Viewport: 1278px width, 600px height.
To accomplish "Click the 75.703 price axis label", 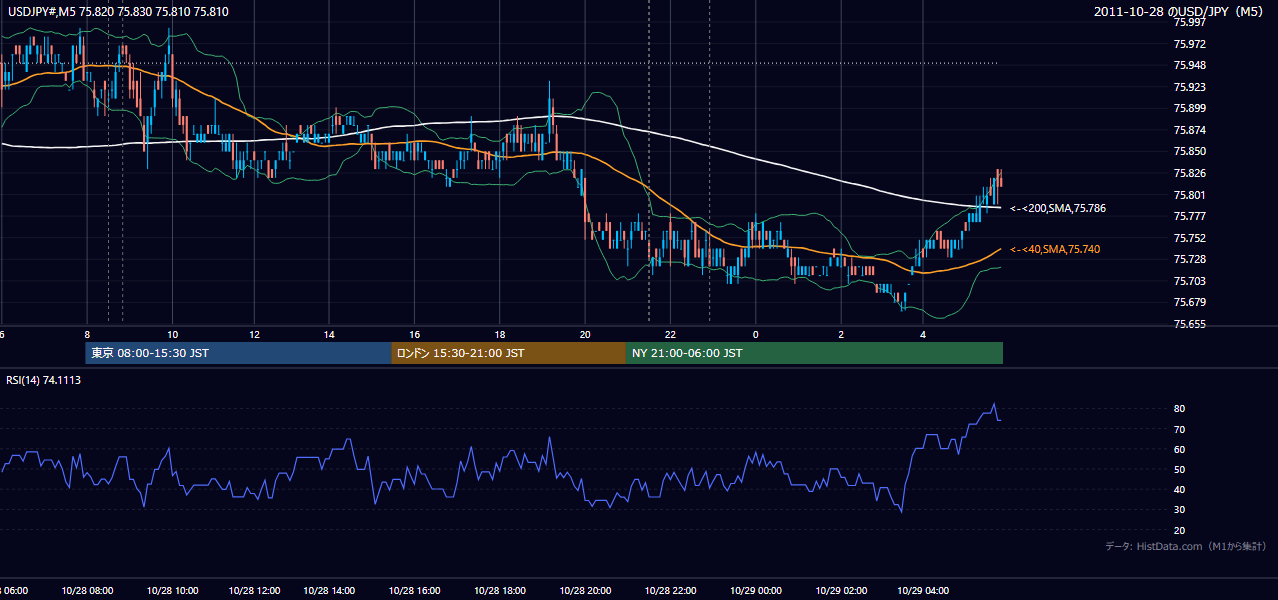I will tap(1190, 281).
